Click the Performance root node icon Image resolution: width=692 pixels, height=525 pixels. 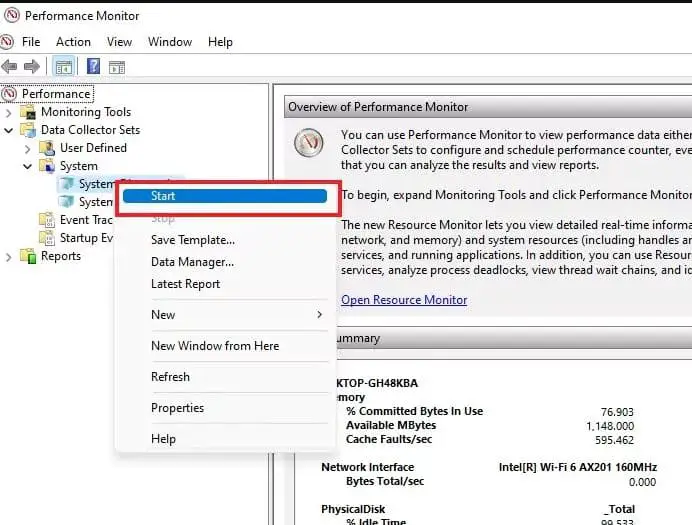pyautogui.click(x=9, y=94)
